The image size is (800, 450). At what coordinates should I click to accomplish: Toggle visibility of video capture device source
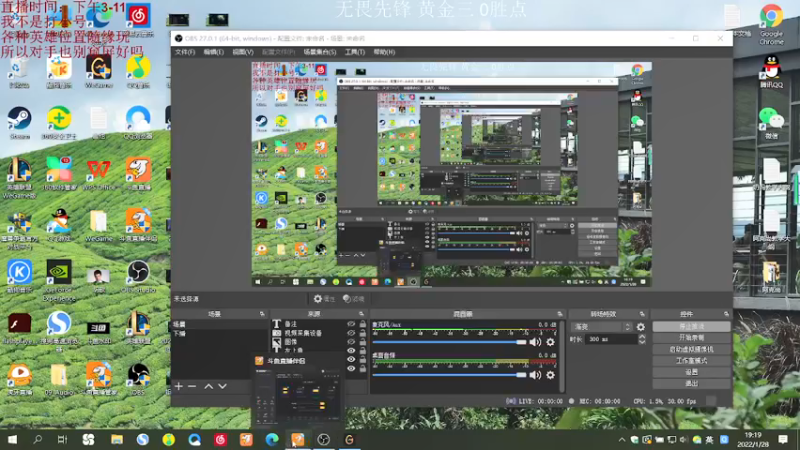[351, 333]
